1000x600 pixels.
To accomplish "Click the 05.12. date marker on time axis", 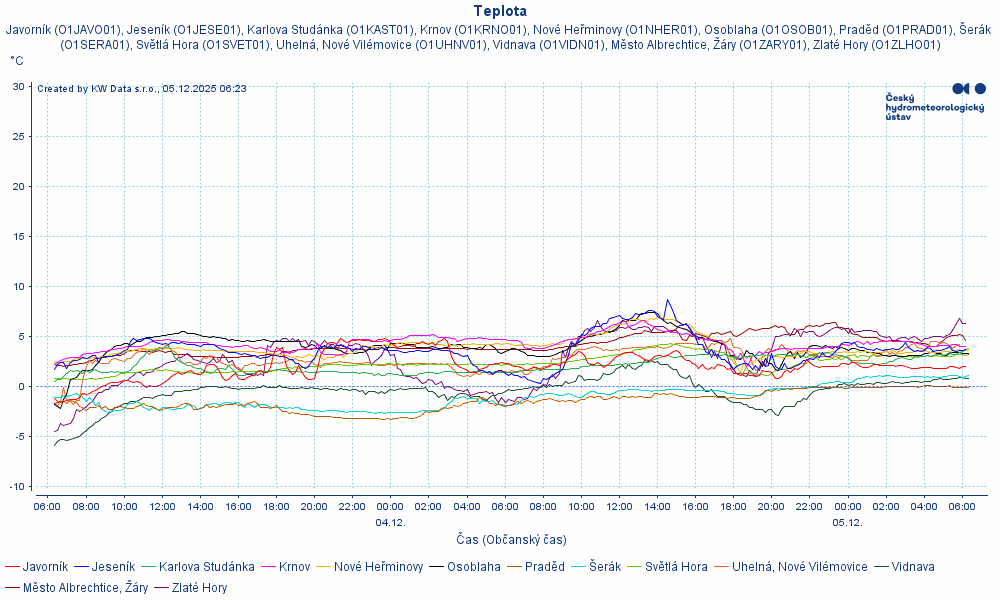I will [x=847, y=522].
